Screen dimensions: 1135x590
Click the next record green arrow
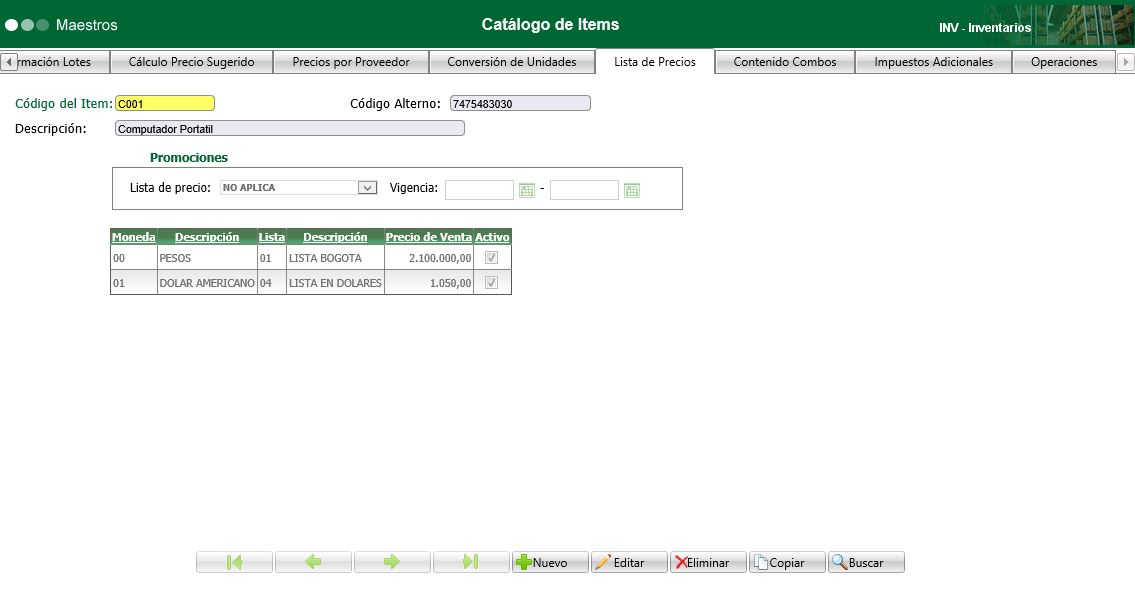point(391,561)
